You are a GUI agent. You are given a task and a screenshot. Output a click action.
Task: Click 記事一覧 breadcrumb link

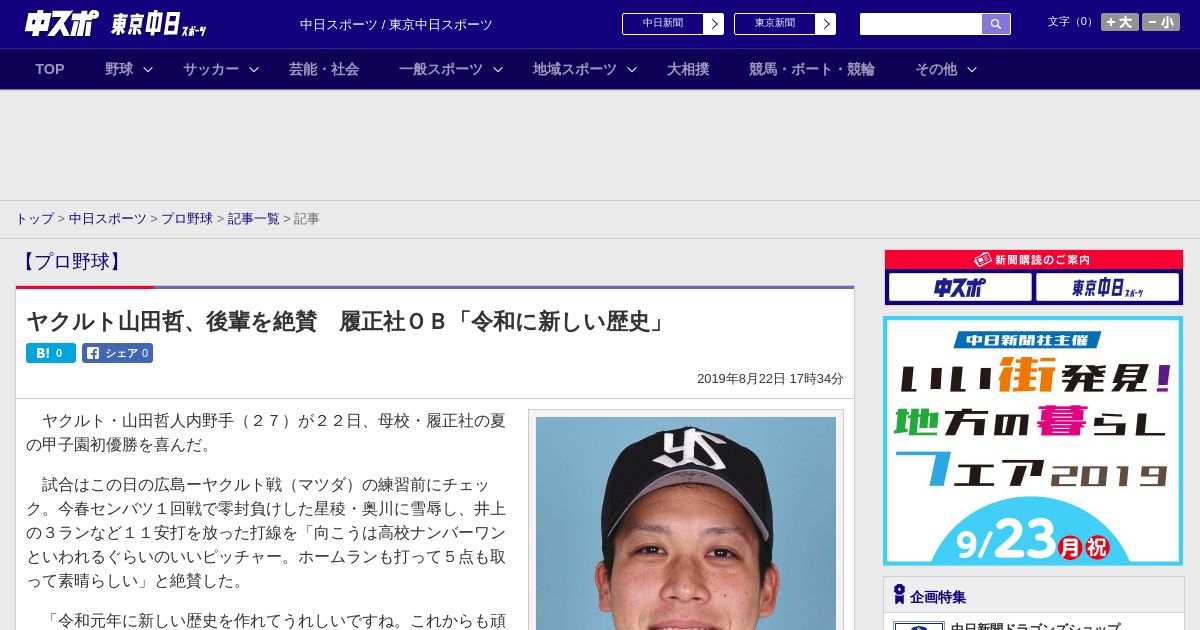pos(254,219)
